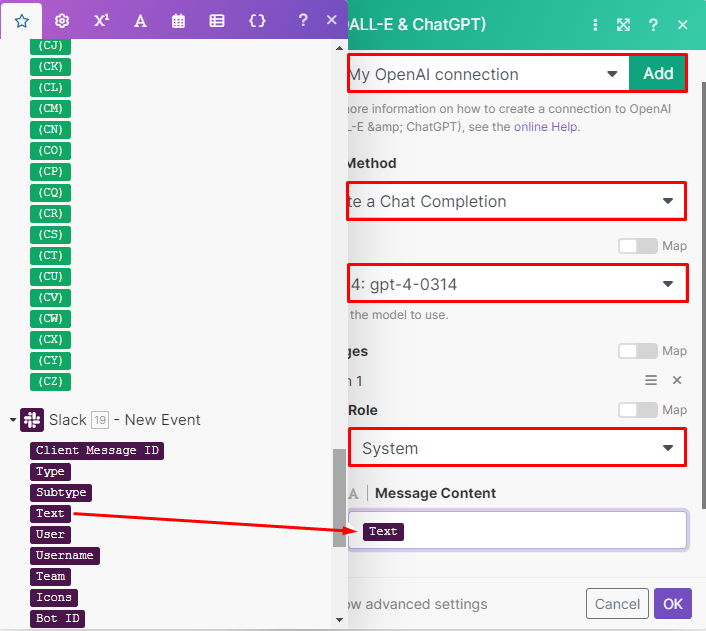Open the math functions tab
Viewport: 706px width, 631px height.
point(101,21)
